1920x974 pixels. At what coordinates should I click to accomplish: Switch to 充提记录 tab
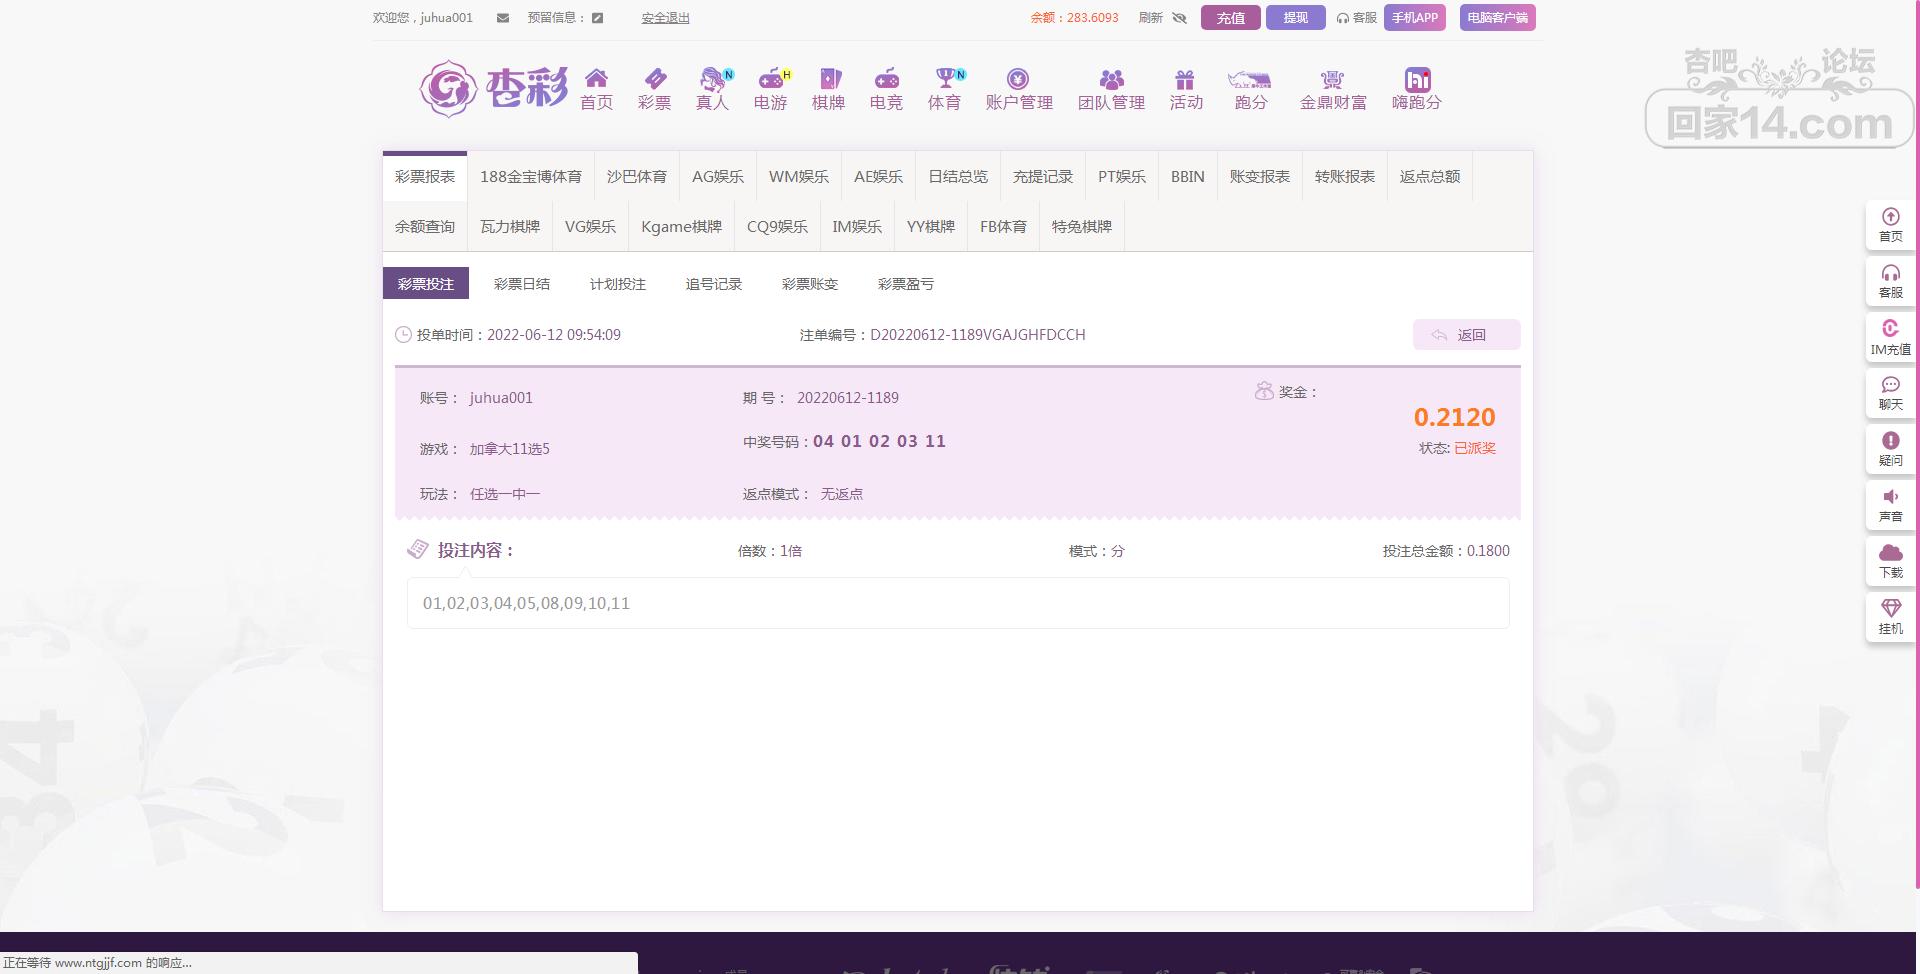(1042, 177)
